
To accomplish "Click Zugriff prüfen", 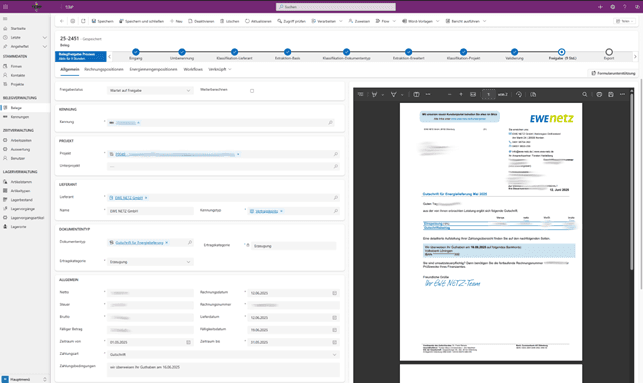I will point(291,21).
